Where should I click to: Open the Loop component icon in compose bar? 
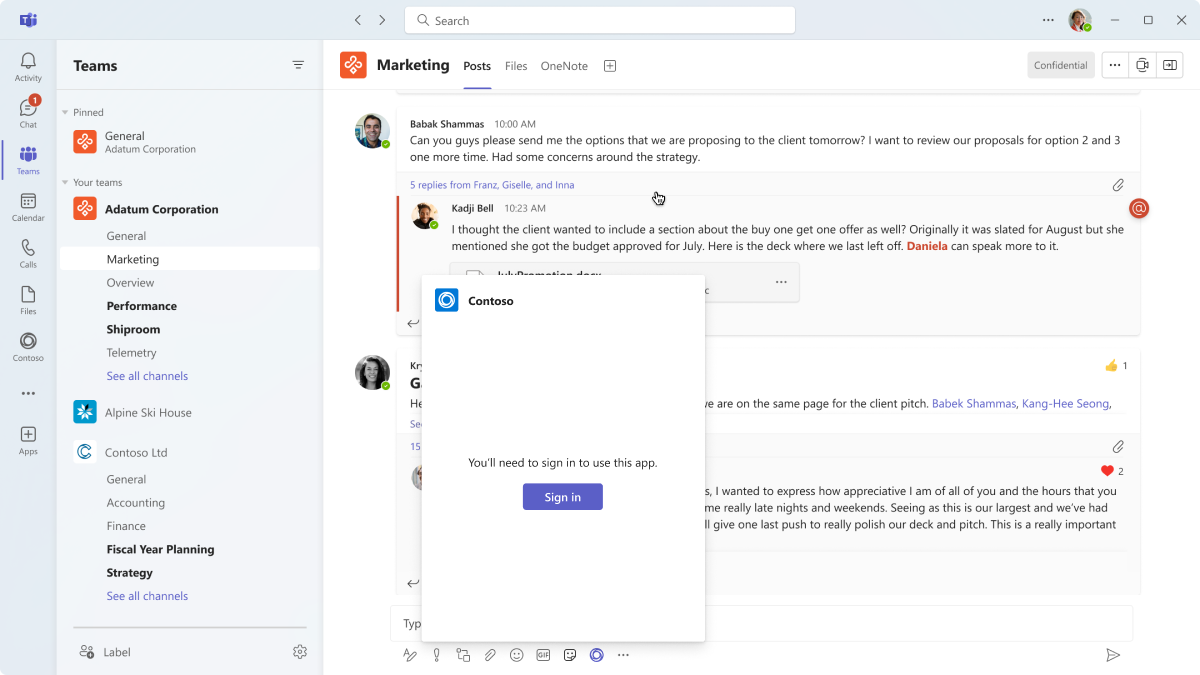(463, 655)
